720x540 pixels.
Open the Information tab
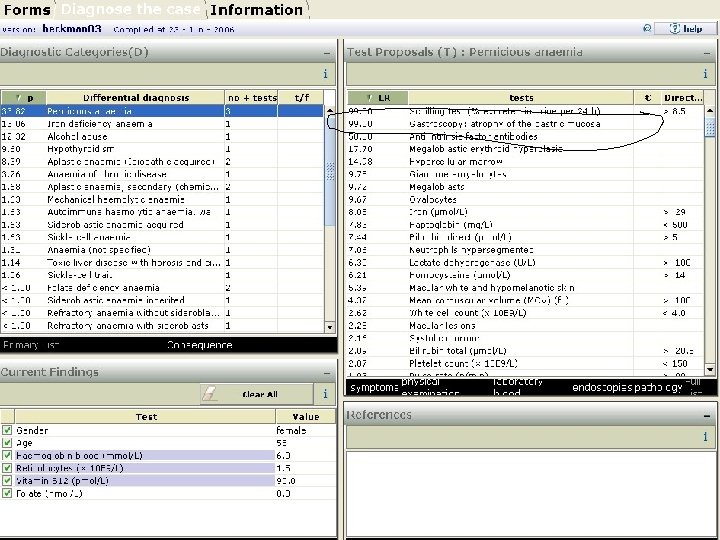click(256, 10)
